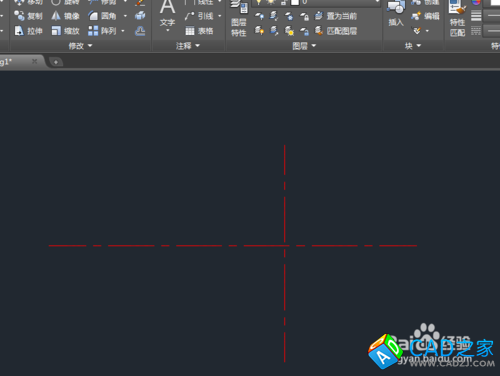
Task: Select the Stretch (拉伸) tool
Action: 28,31
